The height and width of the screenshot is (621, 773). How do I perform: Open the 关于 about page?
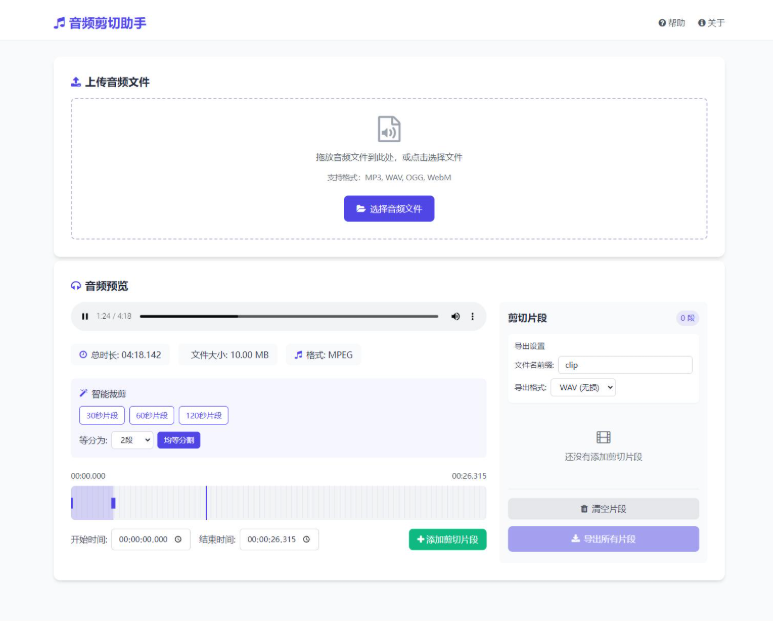click(711, 22)
